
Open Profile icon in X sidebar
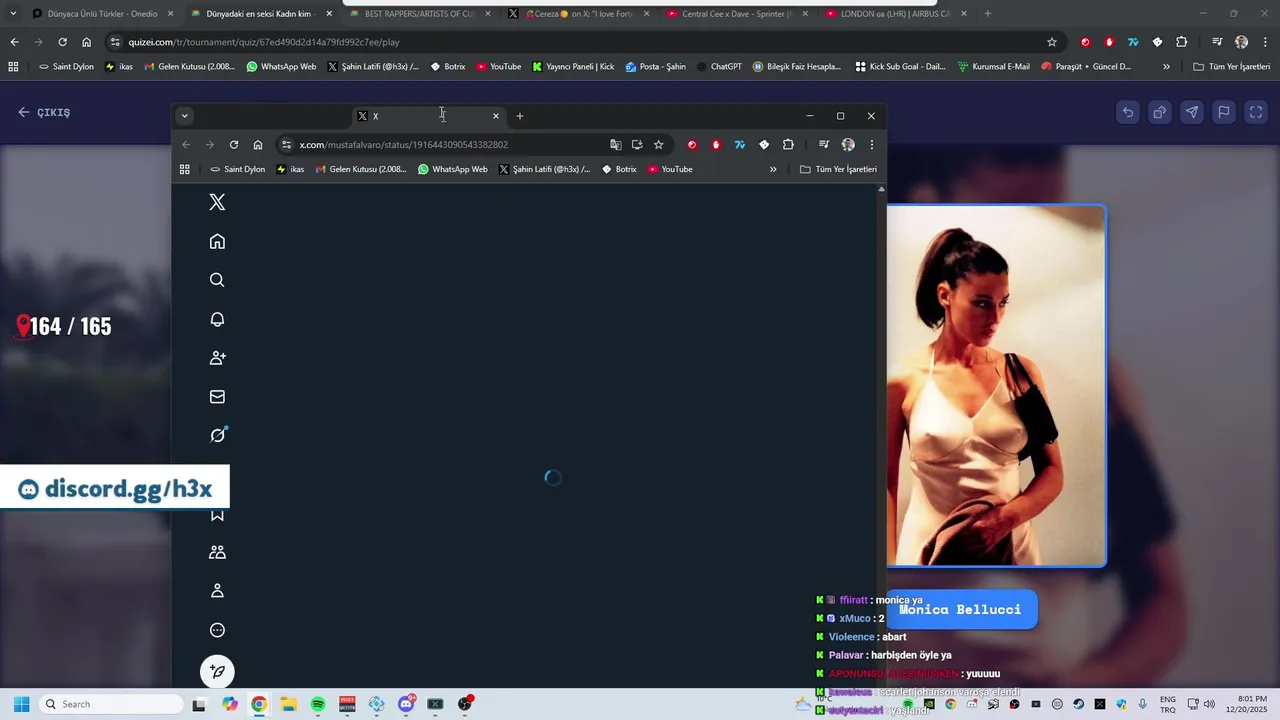217,591
